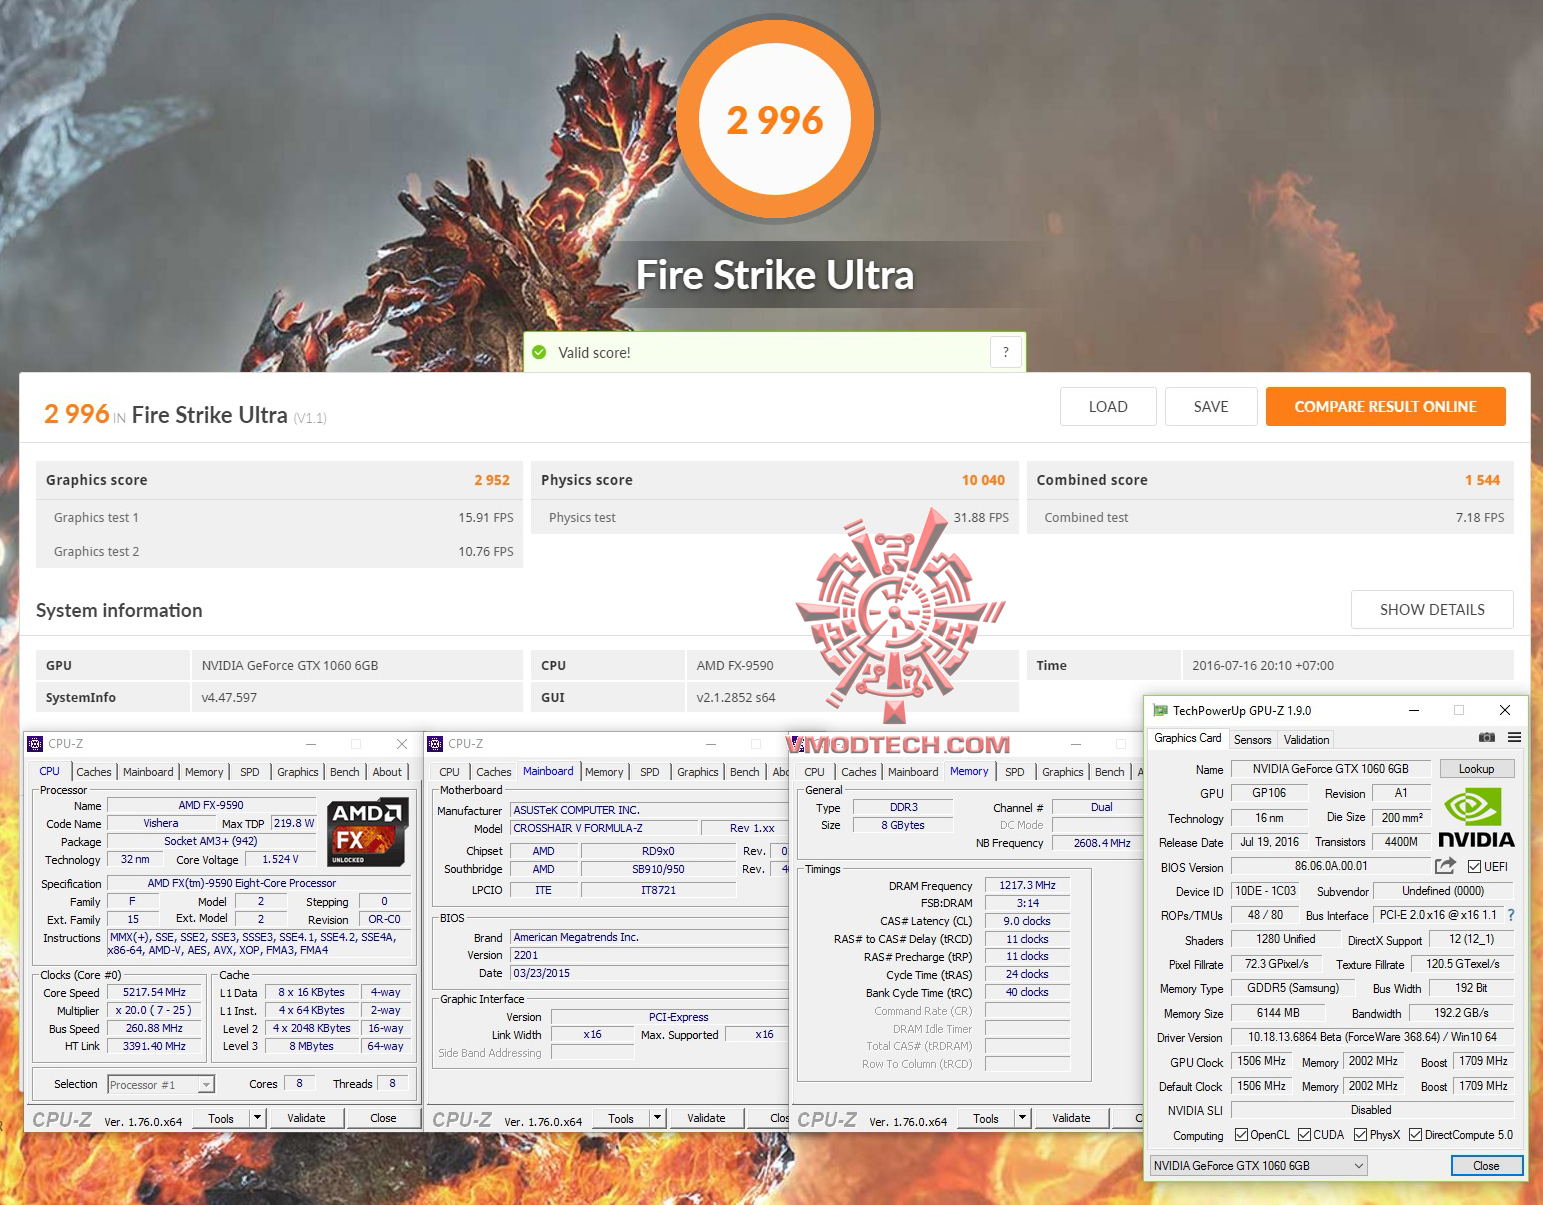Click the Lookup button icon in GPU-Z
1543x1205 pixels.
click(x=1477, y=768)
